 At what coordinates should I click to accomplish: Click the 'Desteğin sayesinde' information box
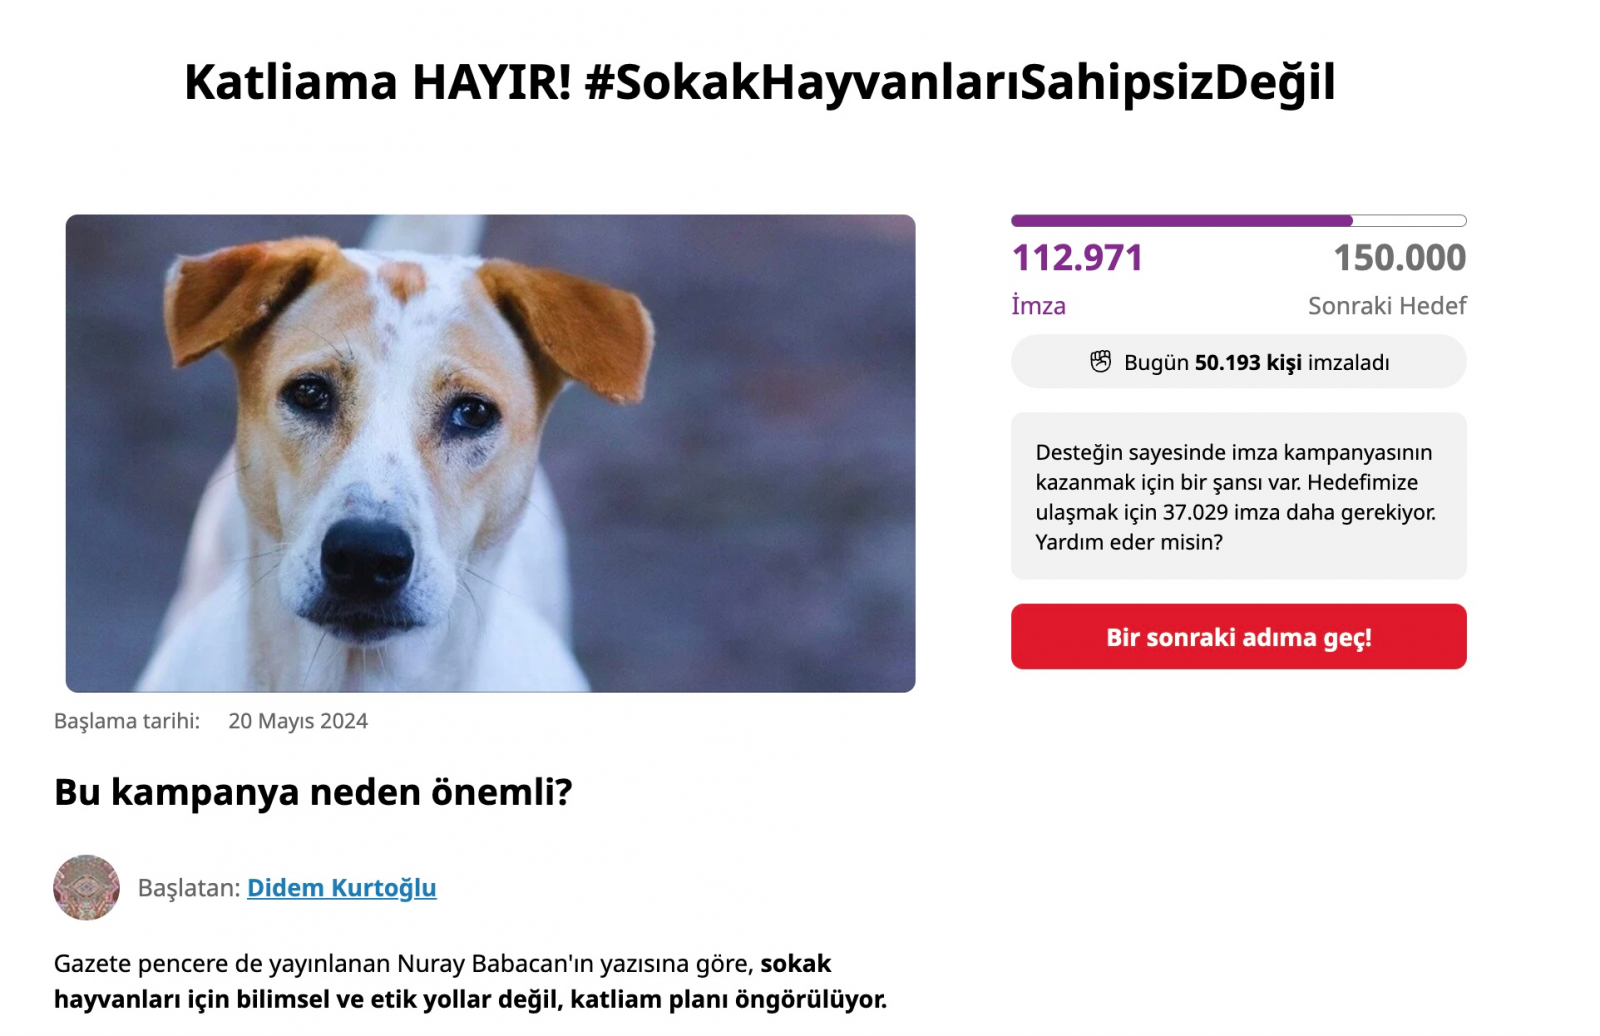point(1238,496)
